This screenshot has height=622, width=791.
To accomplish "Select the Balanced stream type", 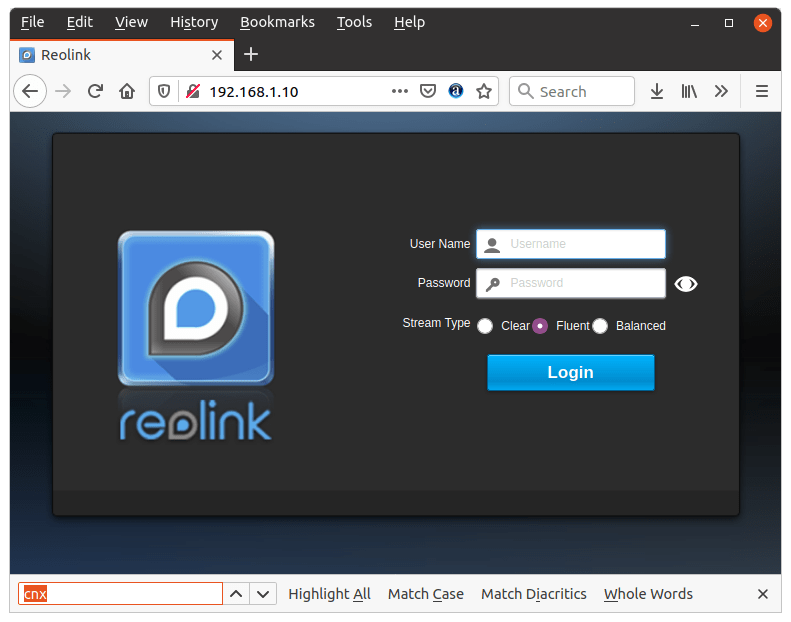I will 600,326.
